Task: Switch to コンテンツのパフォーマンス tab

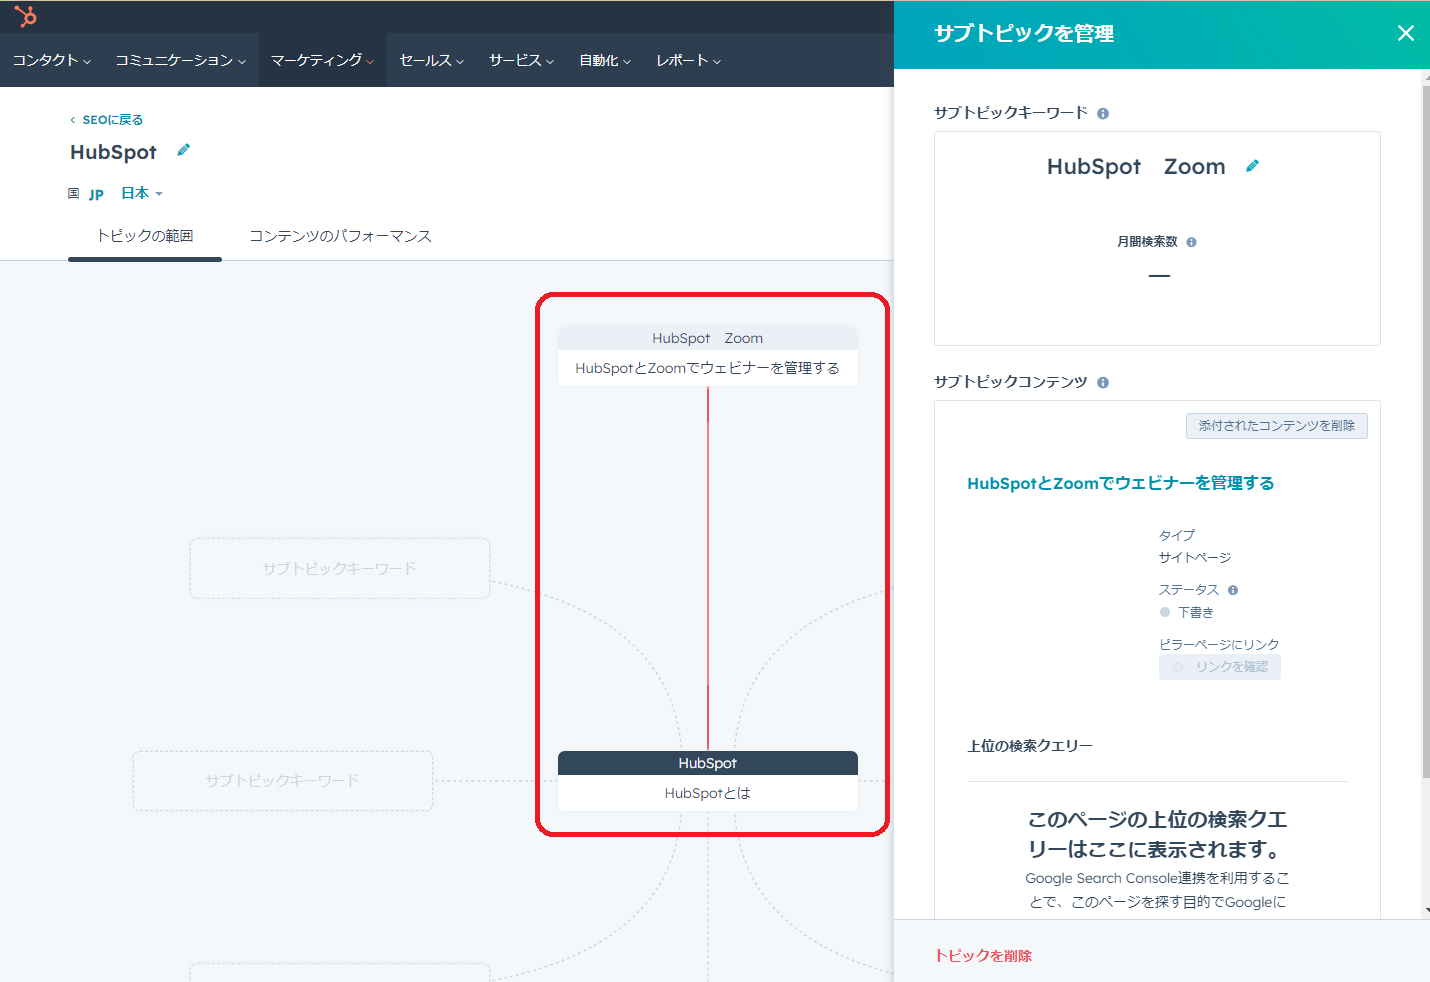Action: coord(340,236)
